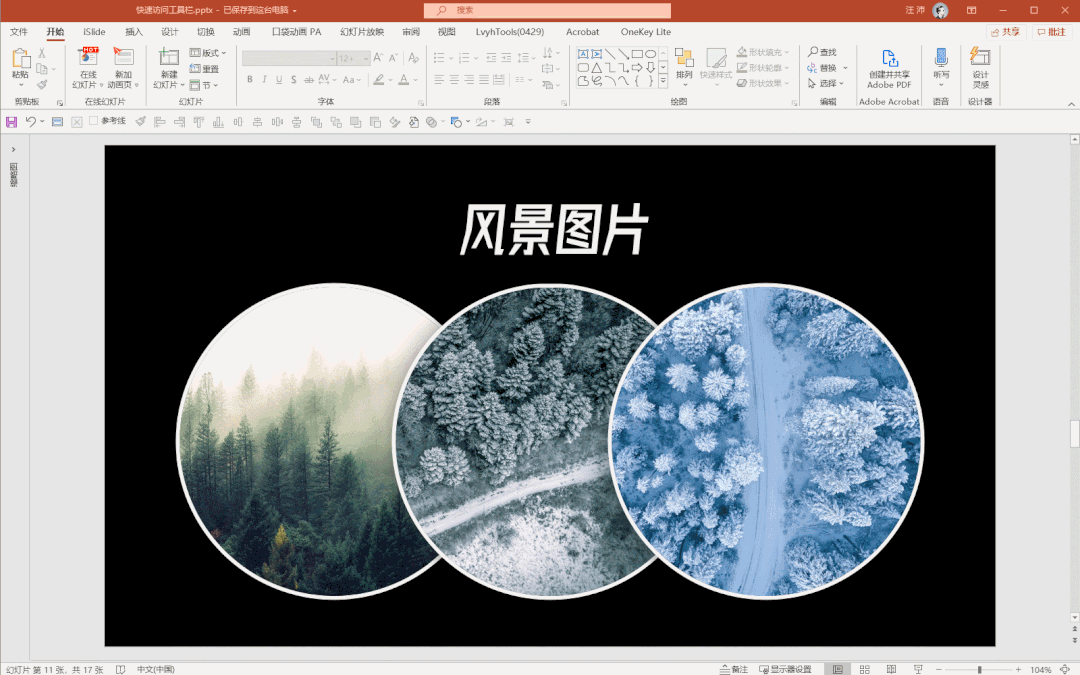Open the 设计灵感 design ideas icon
The height and width of the screenshot is (675, 1080).
[980, 58]
